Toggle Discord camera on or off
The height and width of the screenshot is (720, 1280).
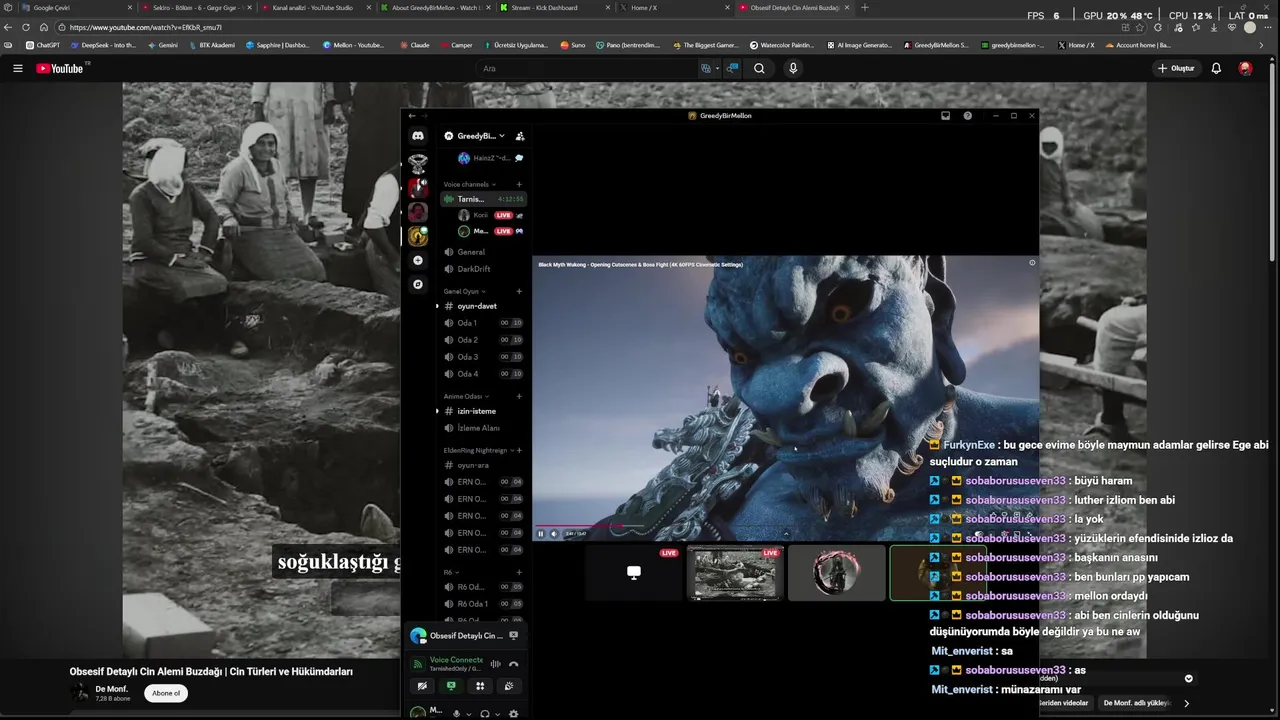[x=422, y=686]
